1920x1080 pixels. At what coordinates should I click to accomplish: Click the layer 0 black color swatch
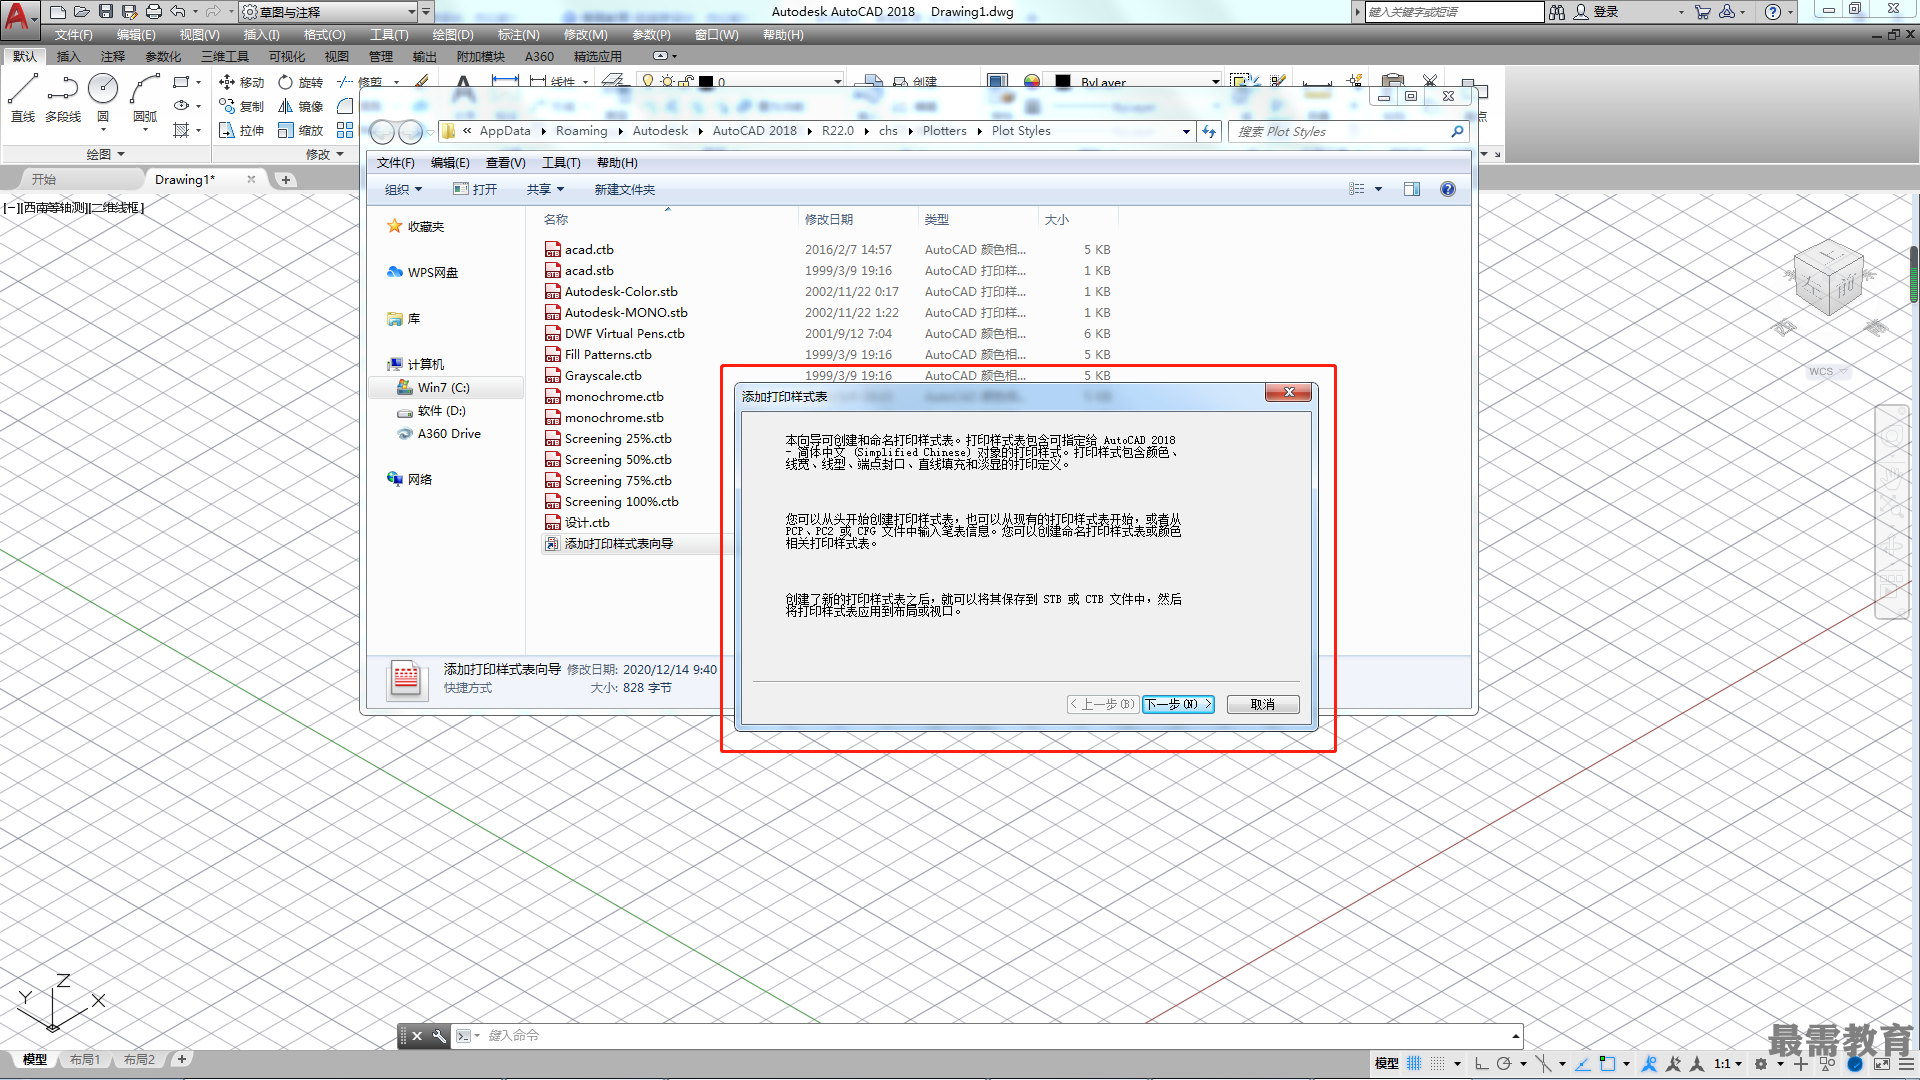tap(706, 82)
